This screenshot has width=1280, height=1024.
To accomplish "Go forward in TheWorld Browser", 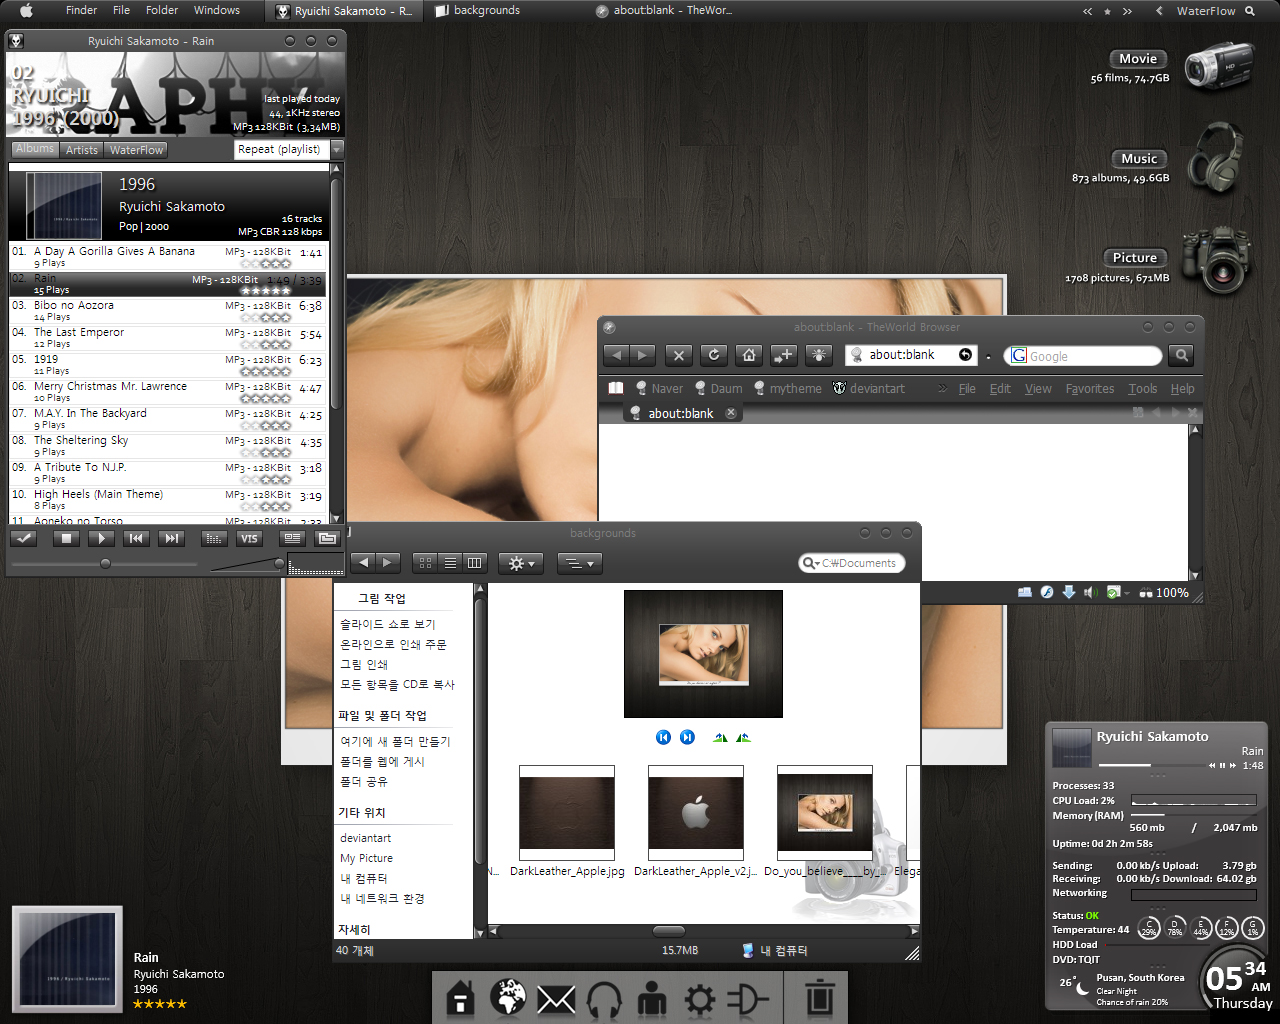I will [642, 355].
